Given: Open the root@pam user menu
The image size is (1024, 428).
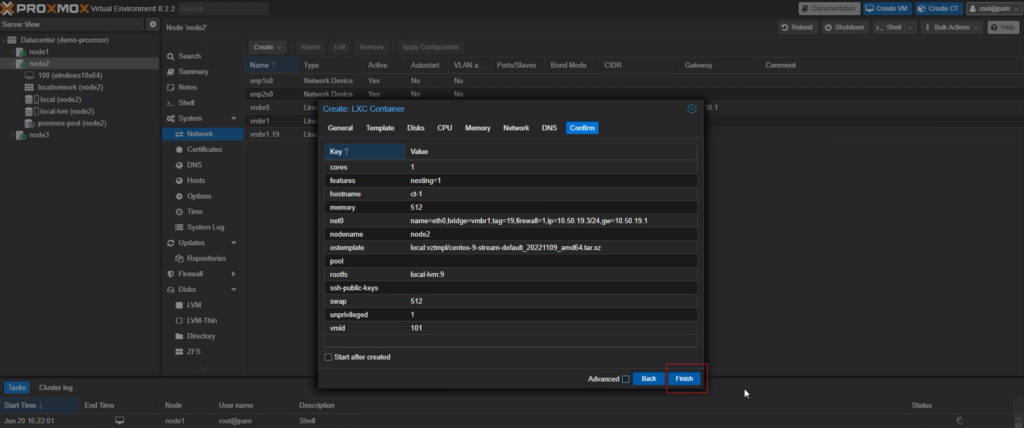Looking at the screenshot, I should (993, 8).
